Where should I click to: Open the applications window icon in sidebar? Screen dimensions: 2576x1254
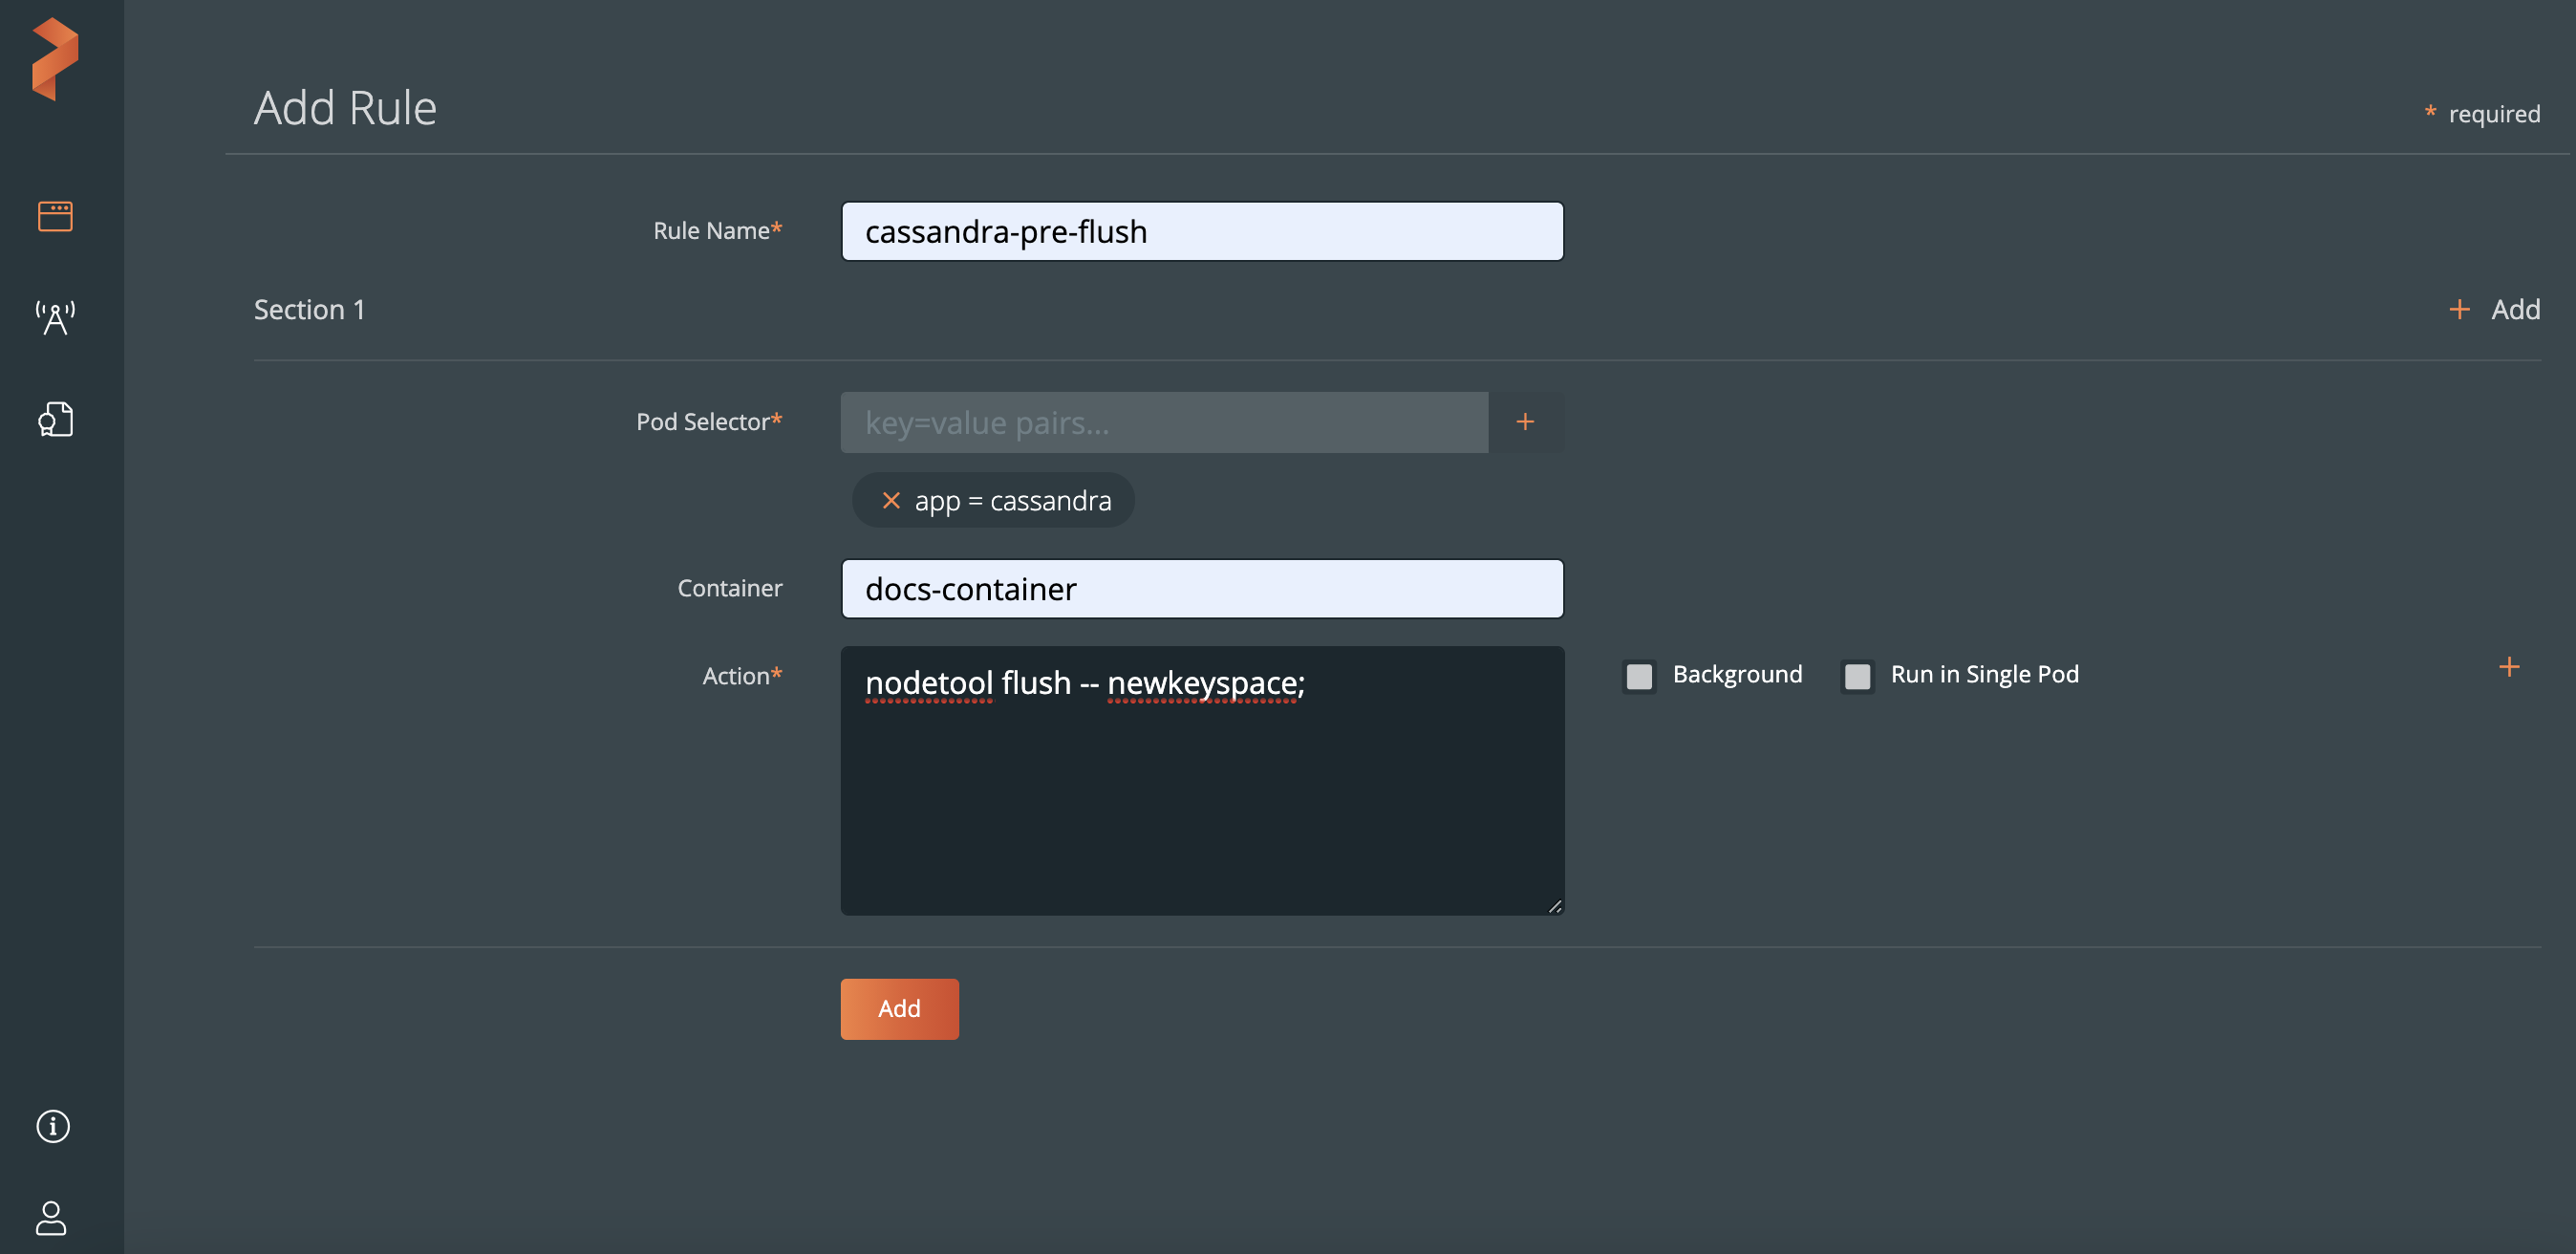[x=55, y=216]
